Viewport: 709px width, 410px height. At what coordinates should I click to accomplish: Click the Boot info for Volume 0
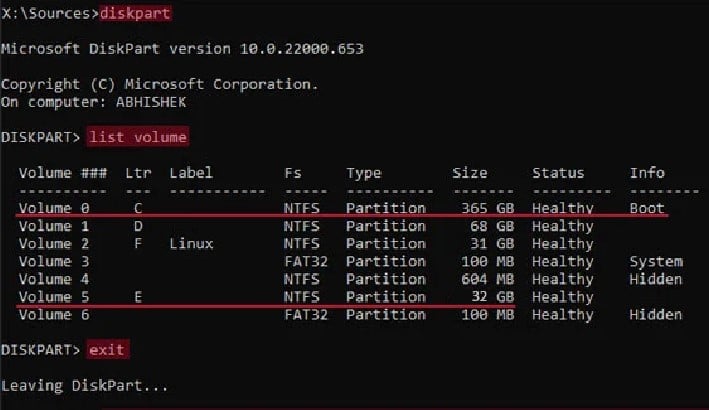point(647,208)
